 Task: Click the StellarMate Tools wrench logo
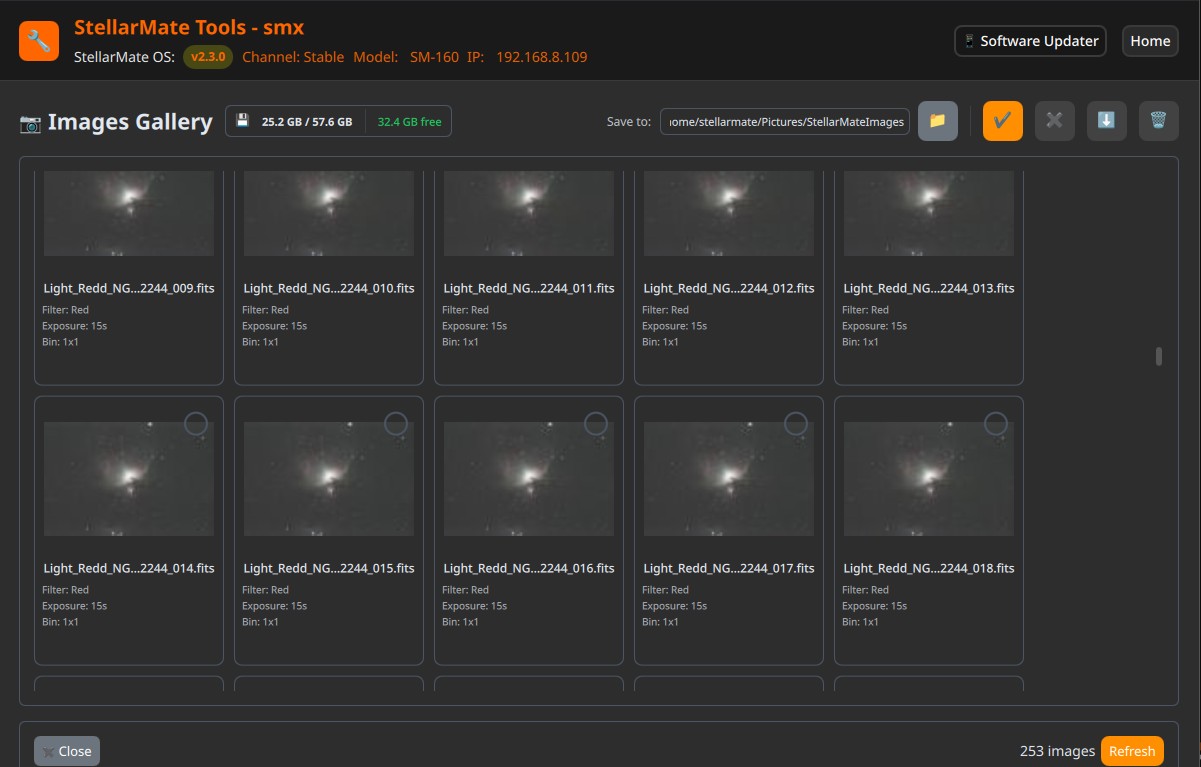[x=39, y=40]
